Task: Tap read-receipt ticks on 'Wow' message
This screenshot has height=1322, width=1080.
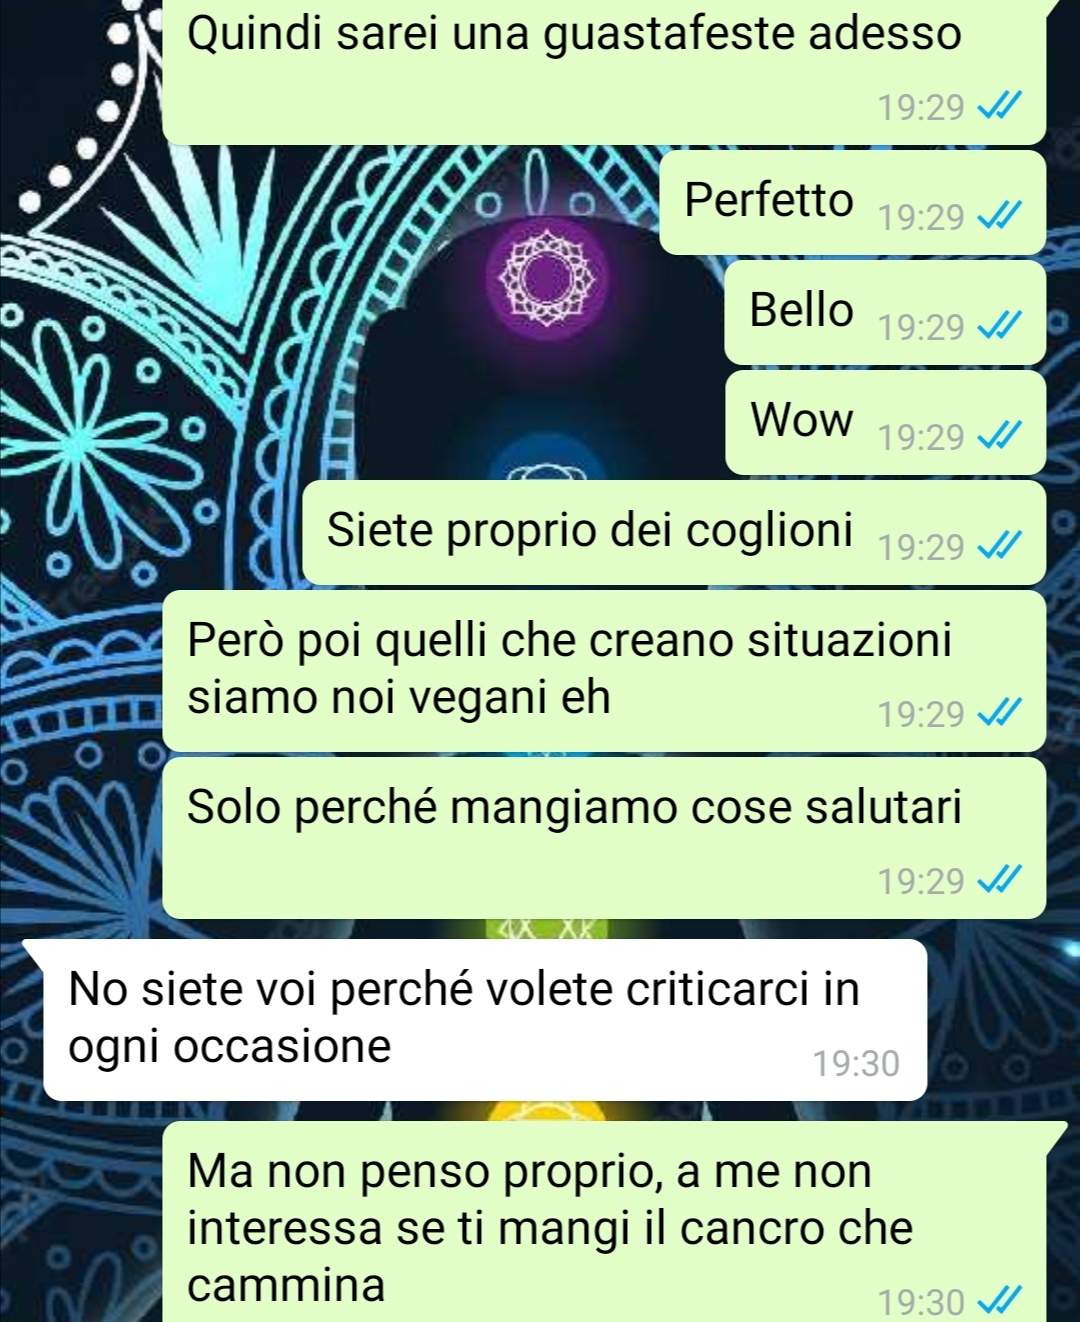Action: tap(998, 436)
